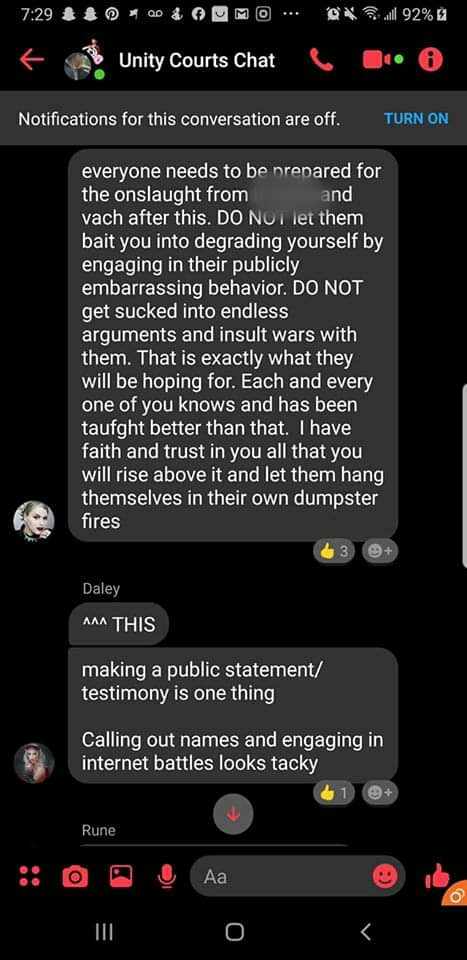View the 3 thumbs-up reactions

[x=334, y=552]
